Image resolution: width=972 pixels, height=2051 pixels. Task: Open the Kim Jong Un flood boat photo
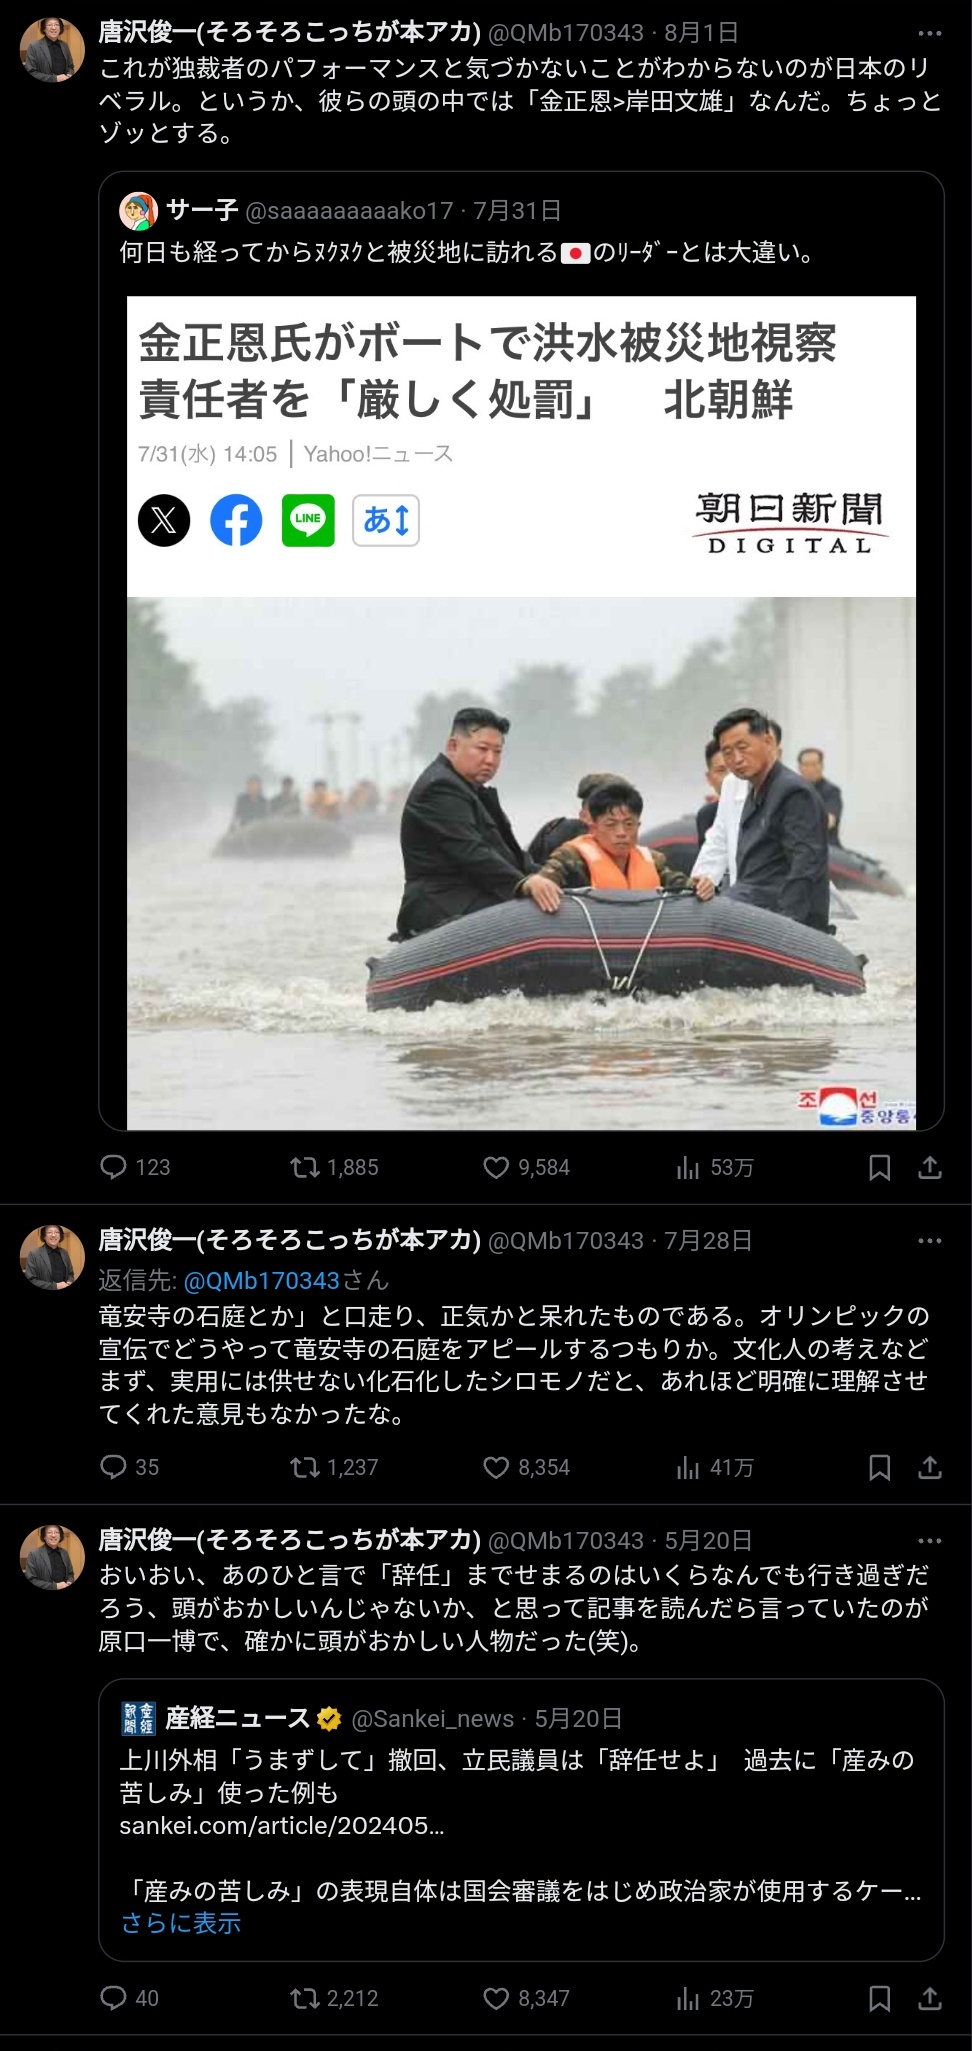tap(521, 863)
